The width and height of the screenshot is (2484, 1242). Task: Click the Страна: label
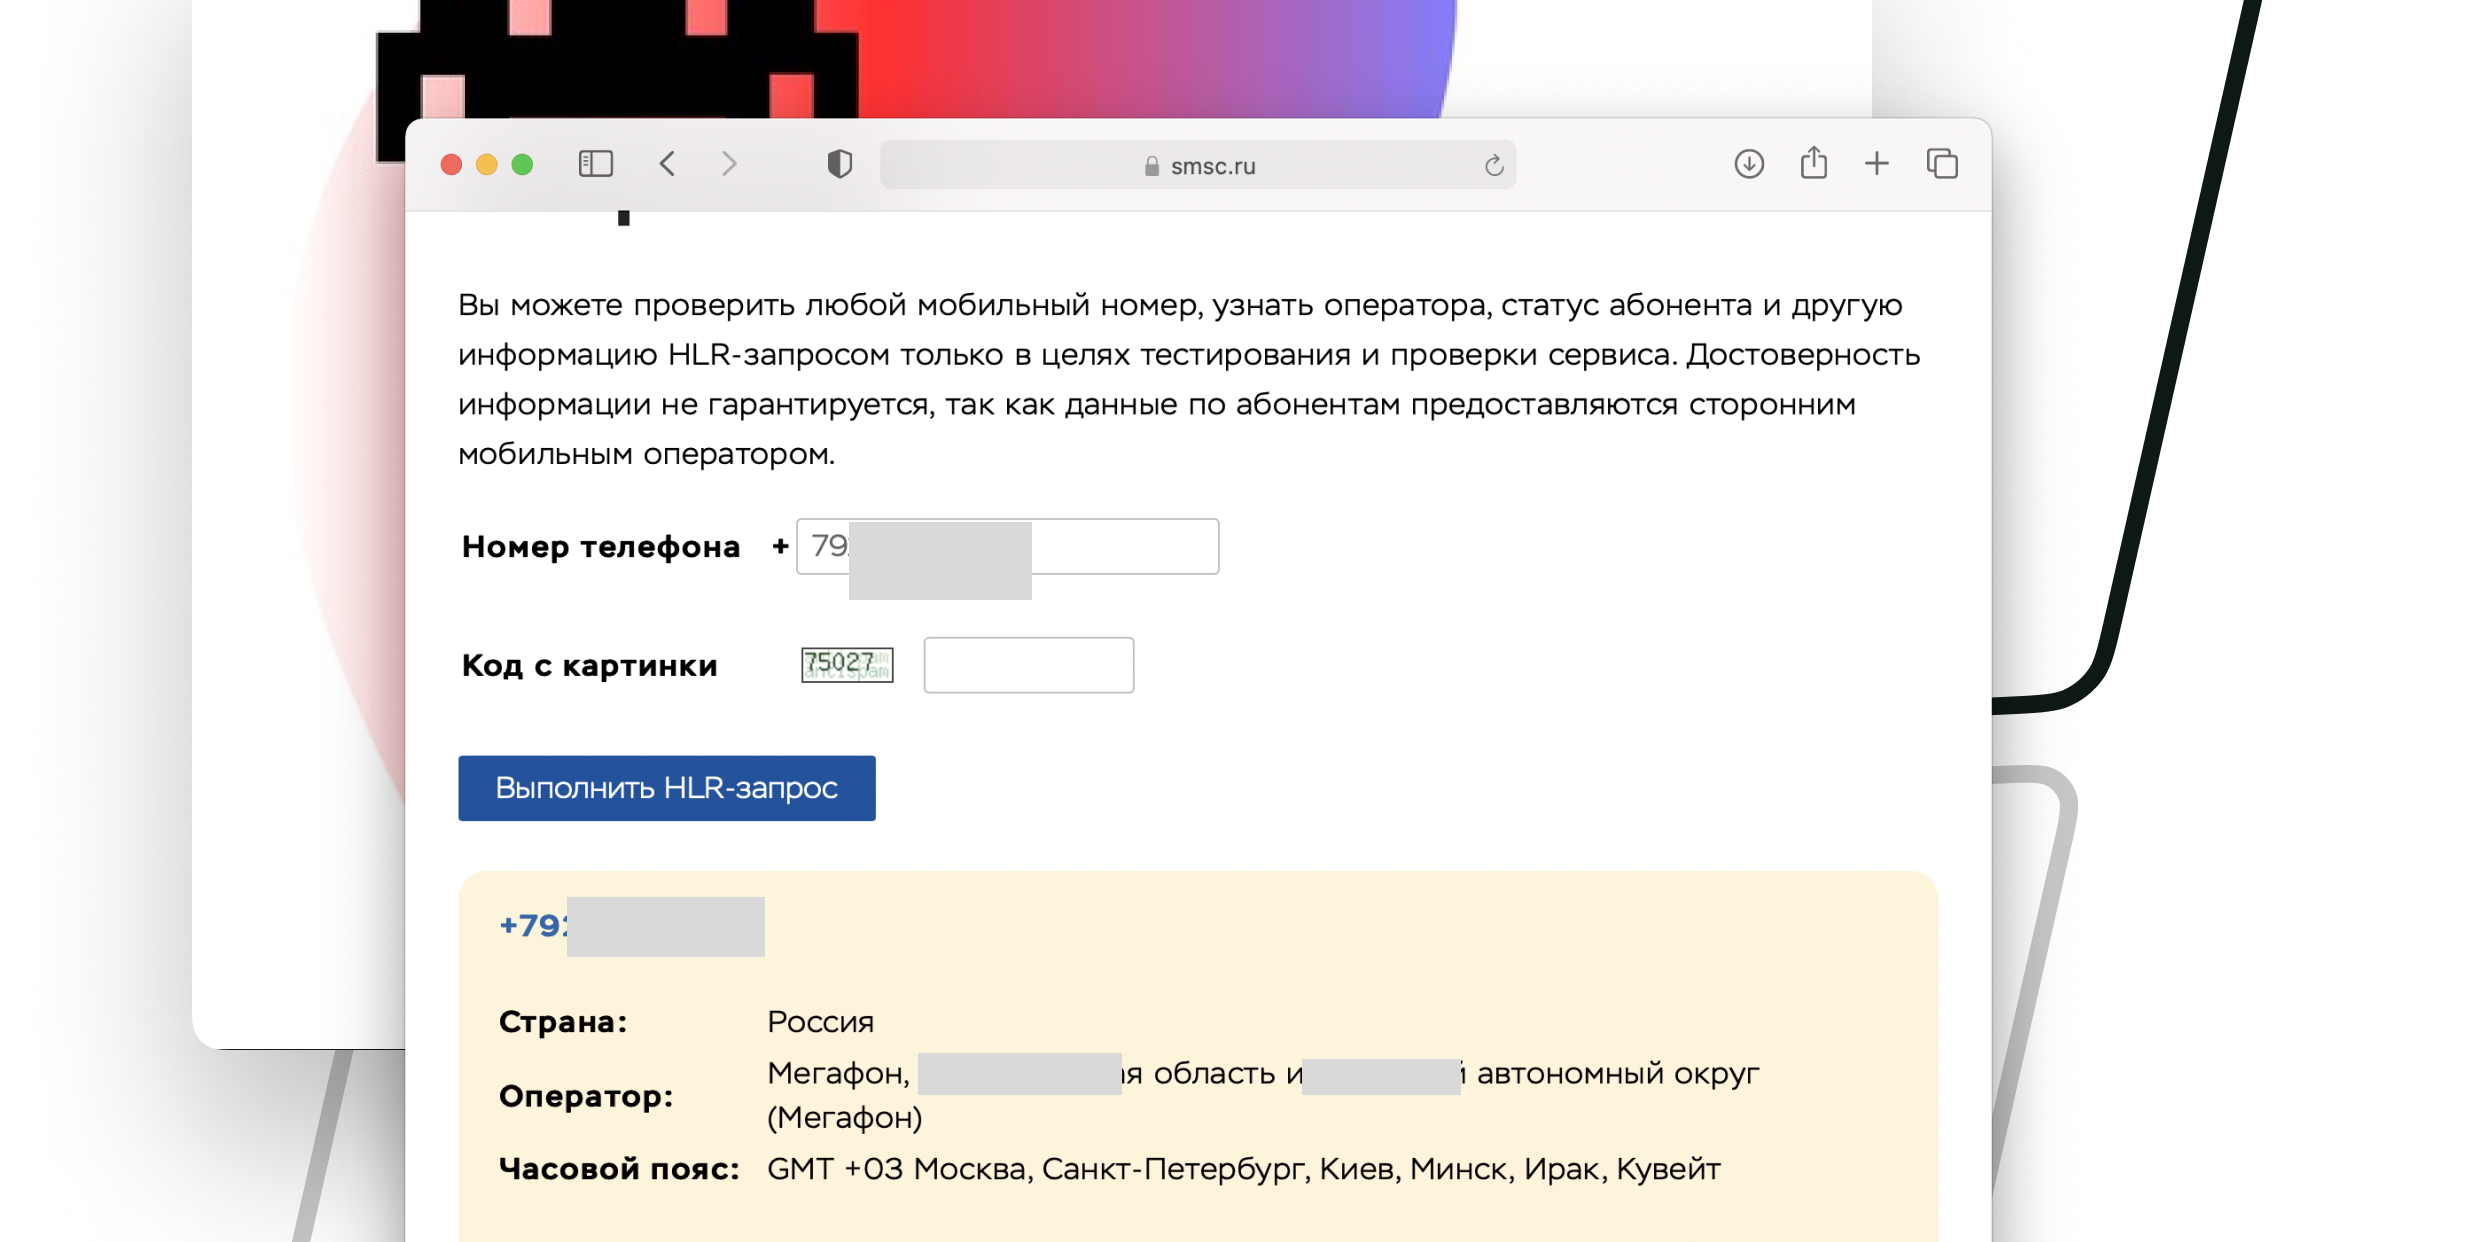(x=563, y=1022)
